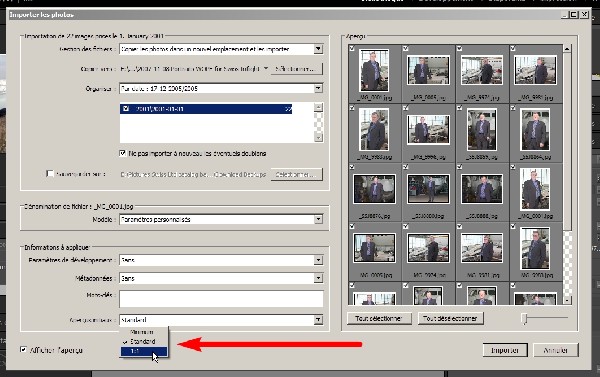The width and height of the screenshot is (600, 377).
Task: Uncheck Afficher l'aperçu checkbox
Action: tap(23, 349)
